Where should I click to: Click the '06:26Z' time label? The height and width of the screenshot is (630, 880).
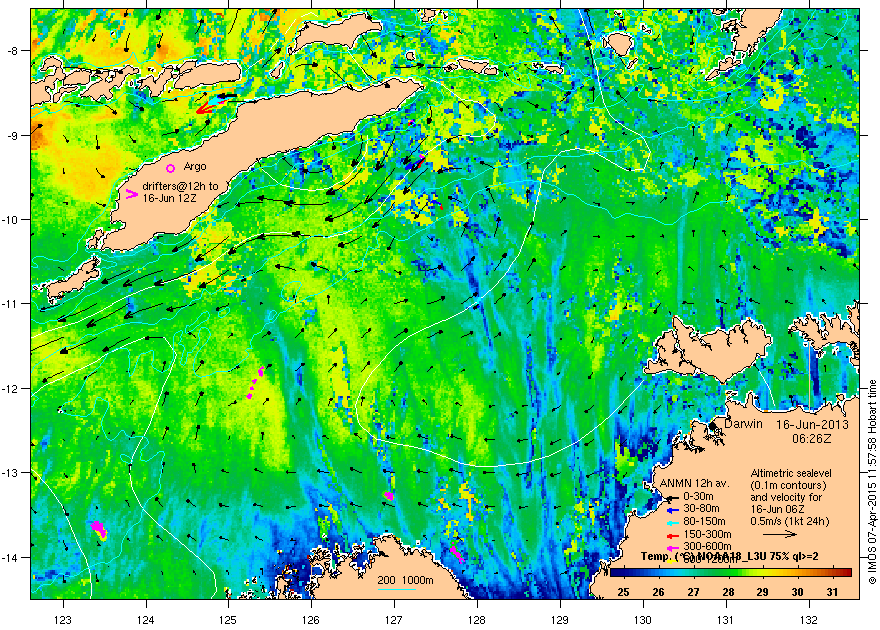point(812,438)
